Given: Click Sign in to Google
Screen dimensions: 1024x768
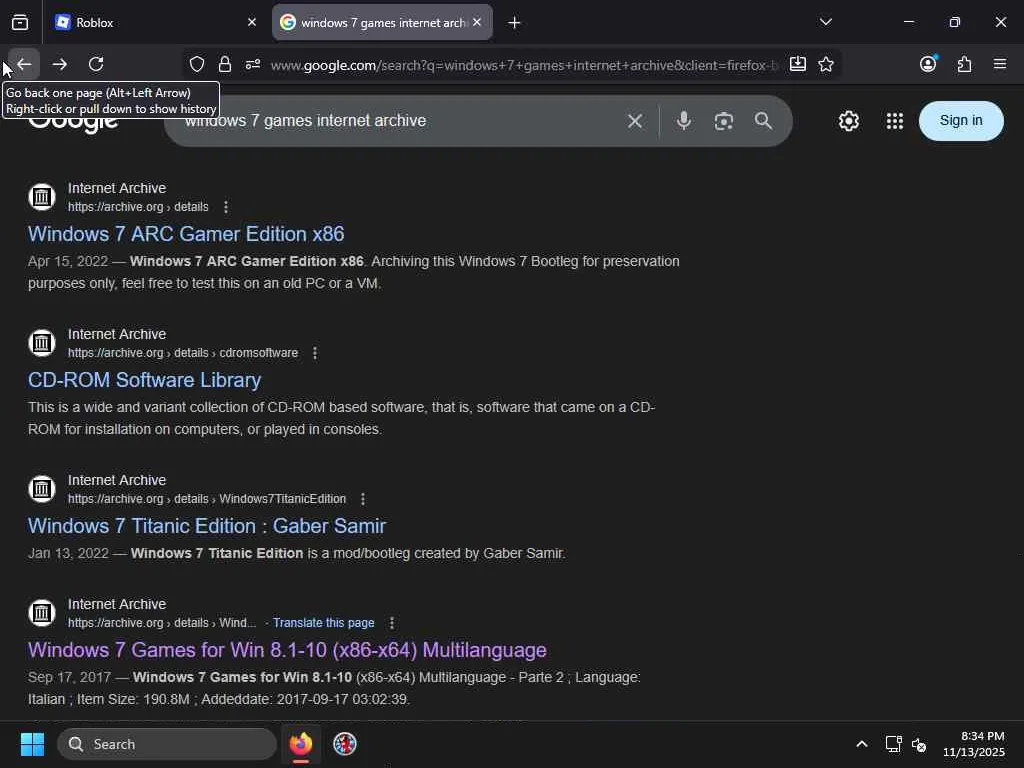Looking at the screenshot, I should (961, 121).
